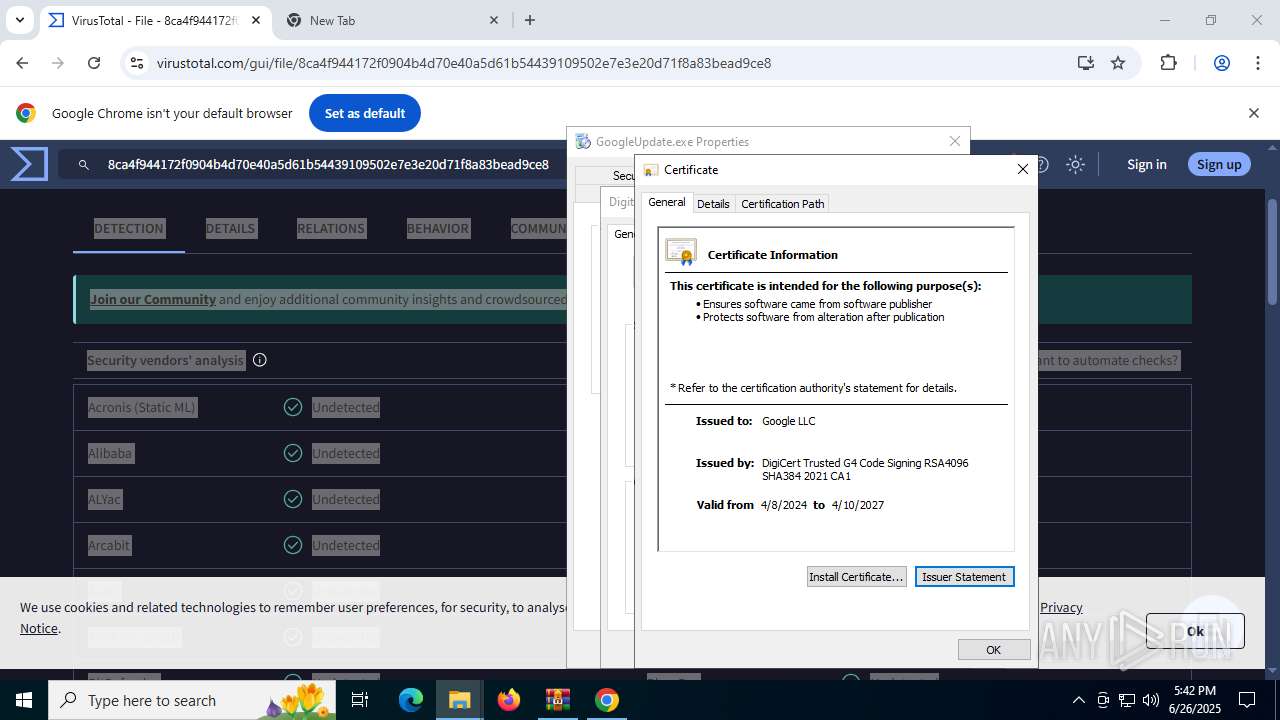The width and height of the screenshot is (1280, 720).
Task: View site information for virustotal.com
Action: tap(137, 63)
